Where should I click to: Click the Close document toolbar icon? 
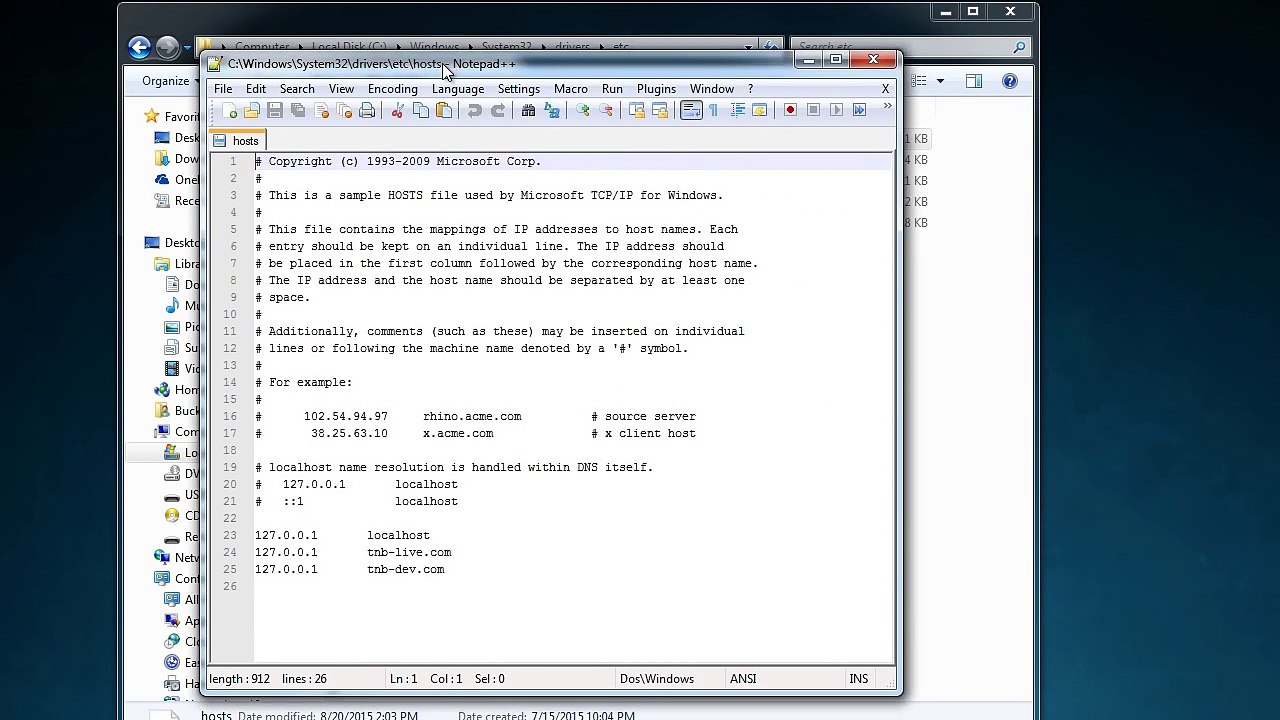[x=321, y=110]
